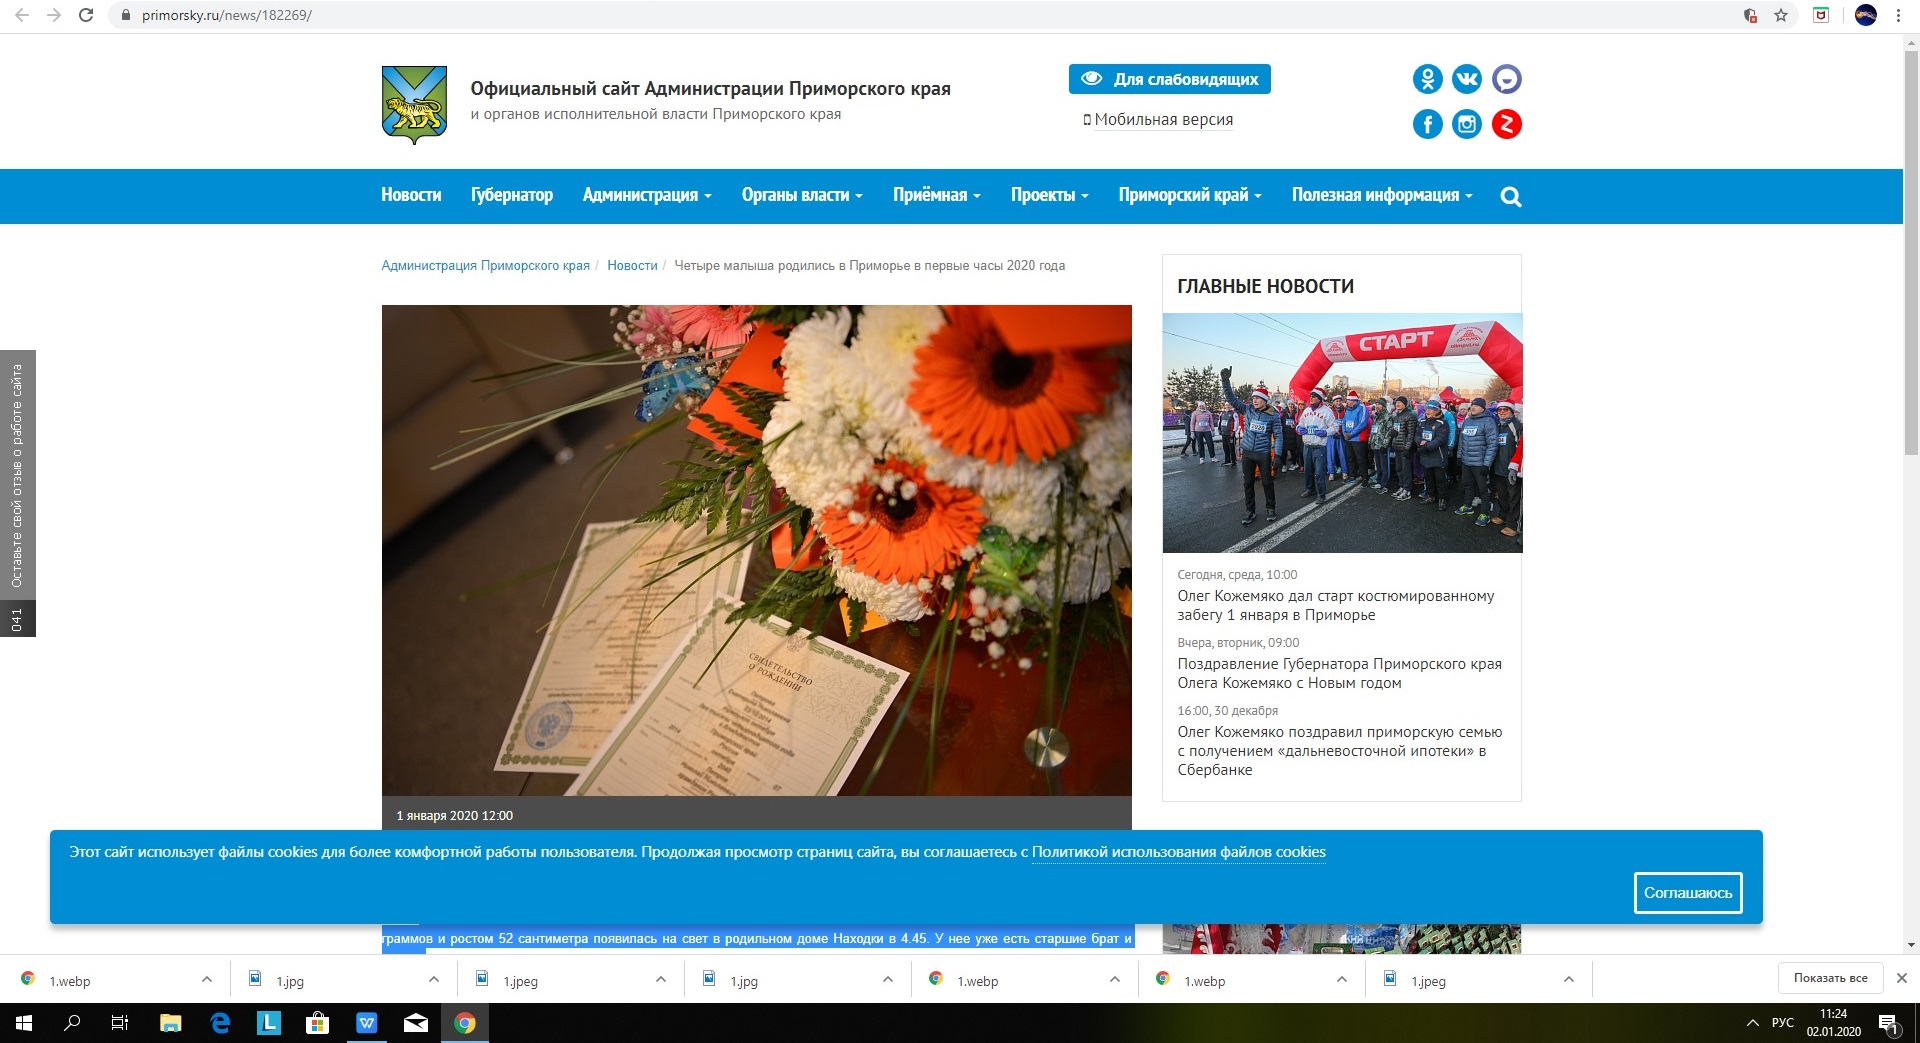This screenshot has height=1043, width=1920.
Task: Expand the 'Приёмная' dropdown menu
Action: (937, 195)
